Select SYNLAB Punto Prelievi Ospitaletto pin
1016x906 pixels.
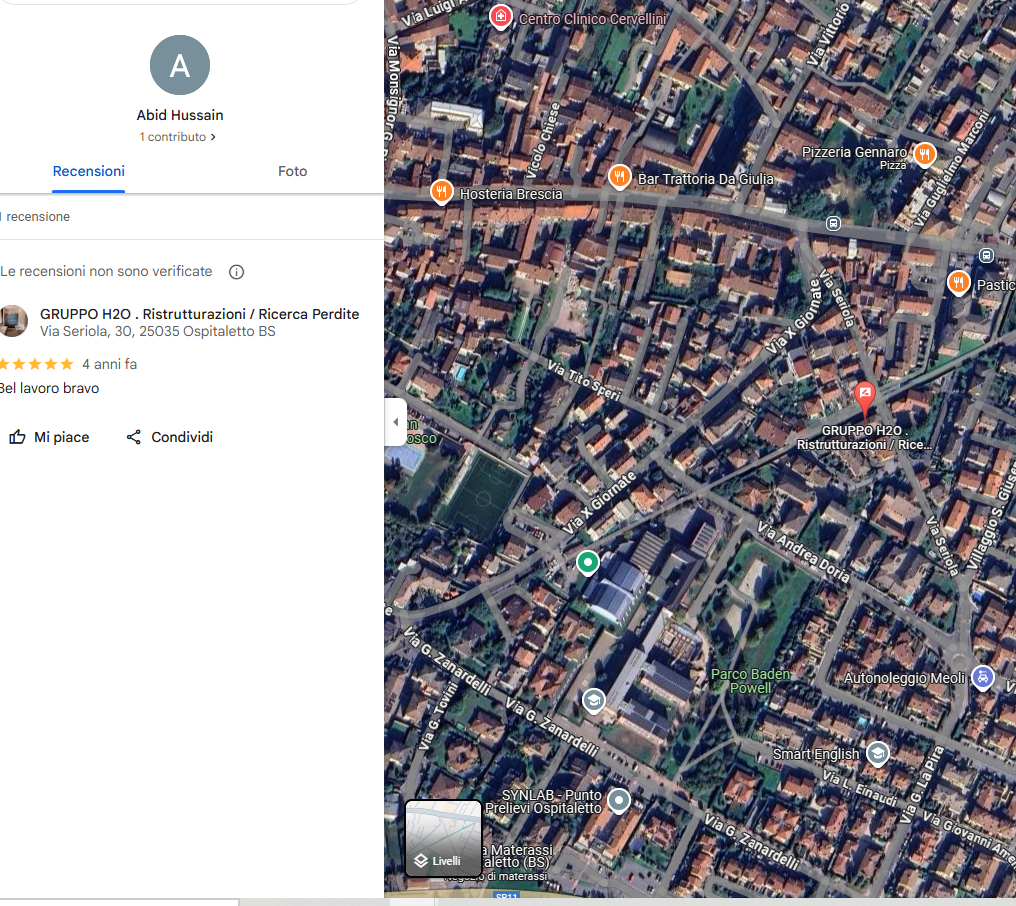point(619,800)
